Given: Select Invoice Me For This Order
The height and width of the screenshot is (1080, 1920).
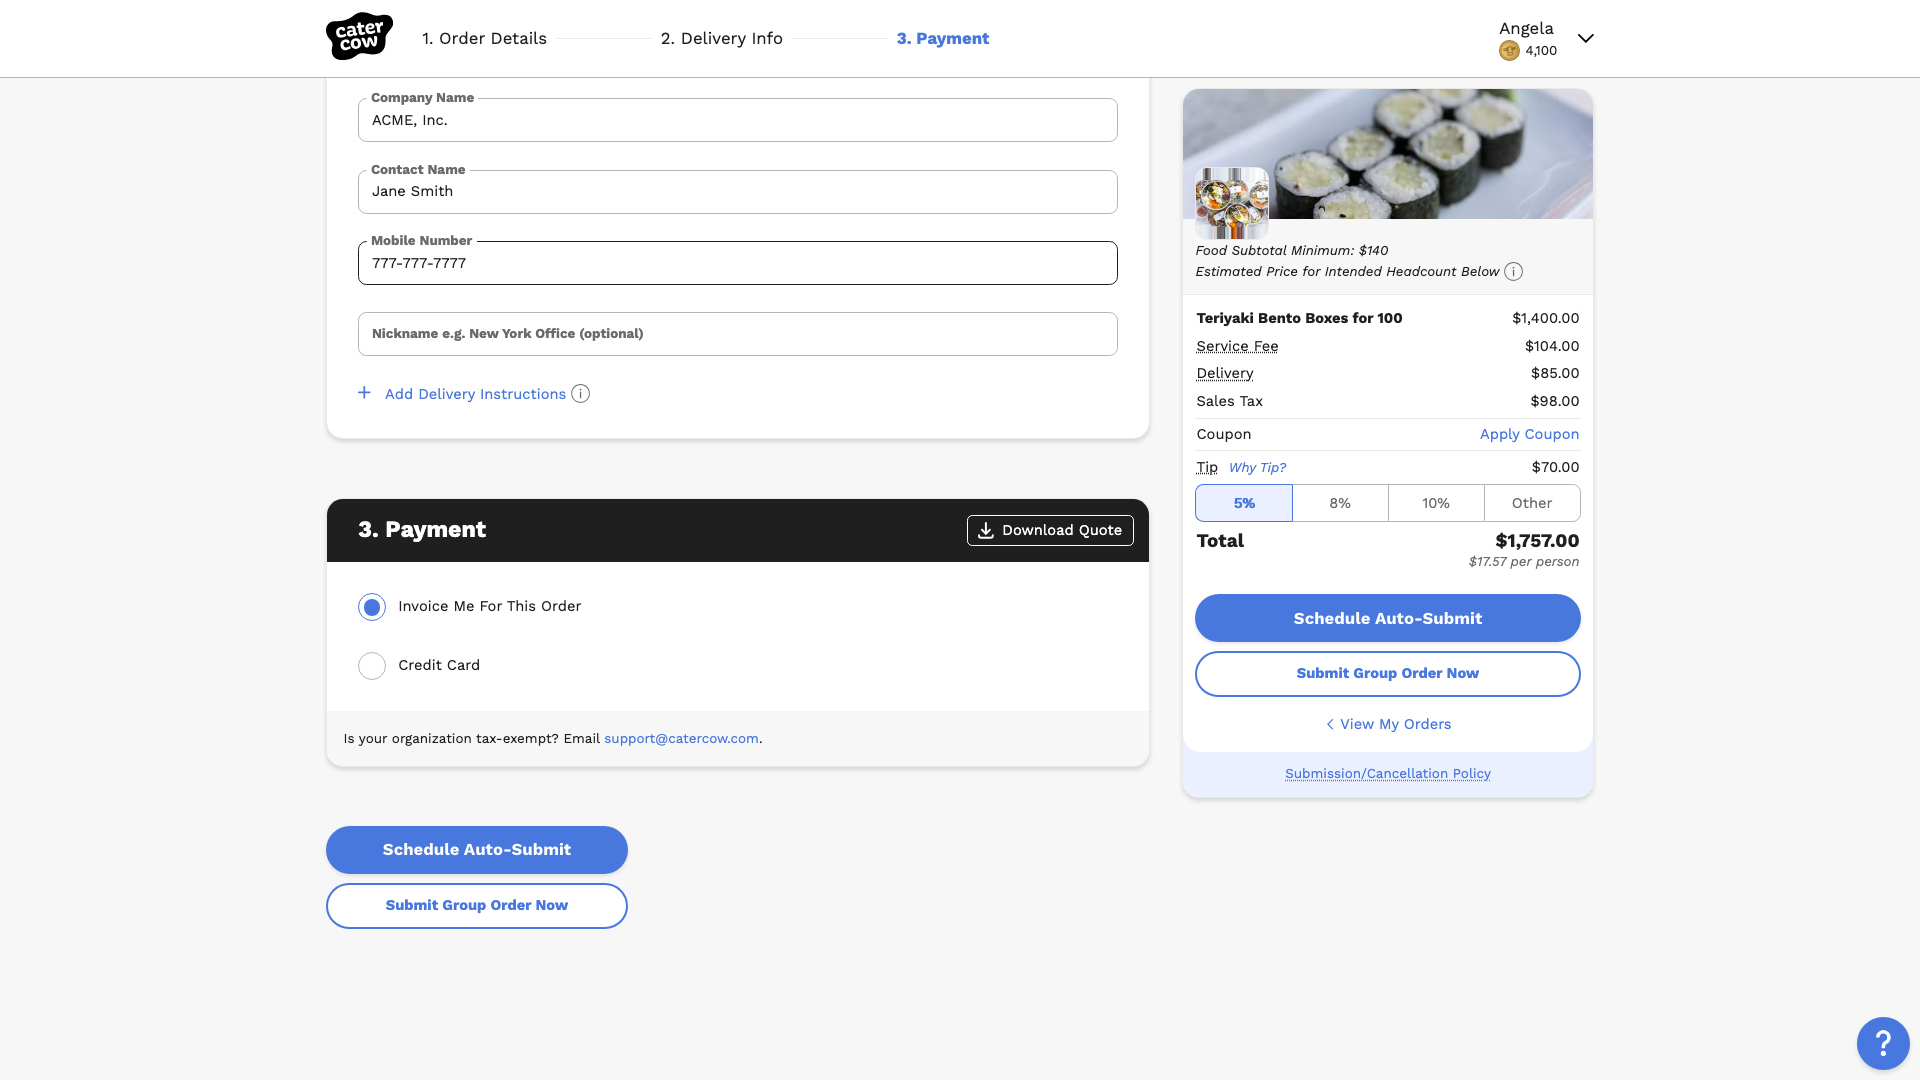Looking at the screenshot, I should pyautogui.click(x=372, y=607).
